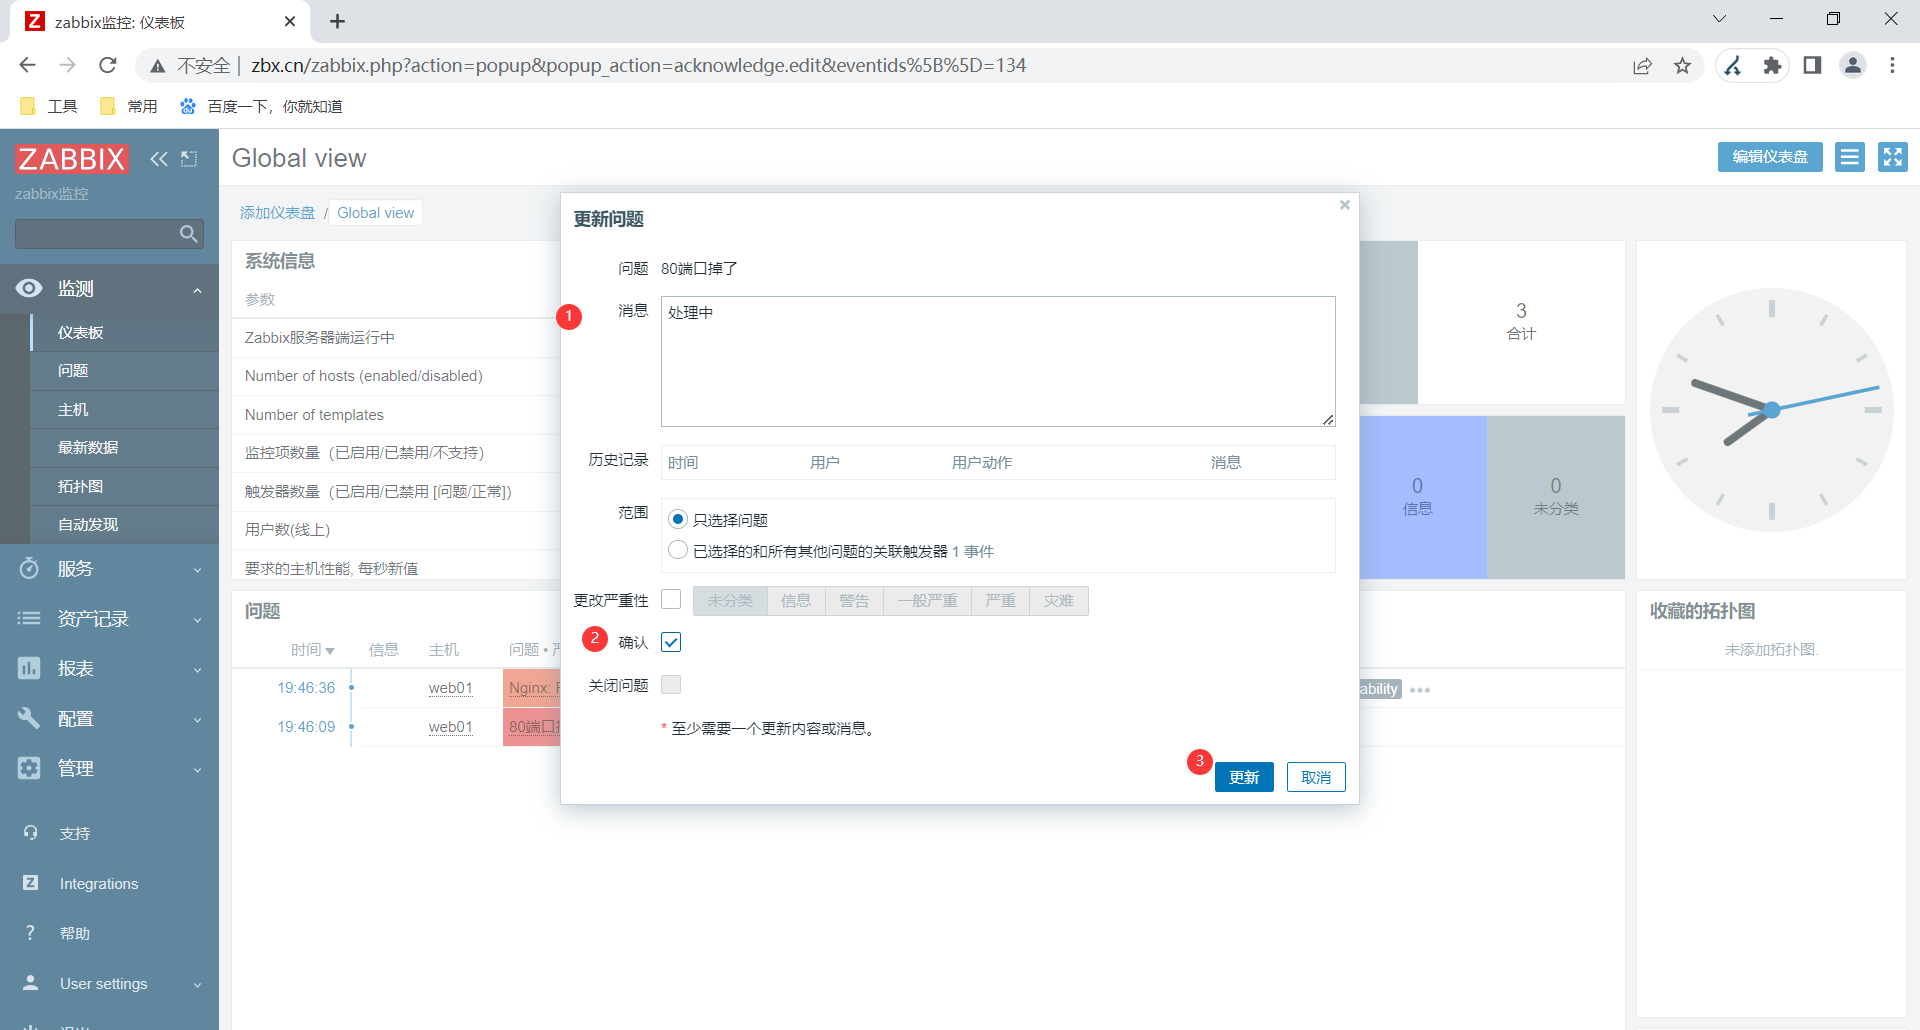This screenshot has width=1920, height=1030.
Task: Sort problems by 时间 column arrow
Action: pos(330,651)
